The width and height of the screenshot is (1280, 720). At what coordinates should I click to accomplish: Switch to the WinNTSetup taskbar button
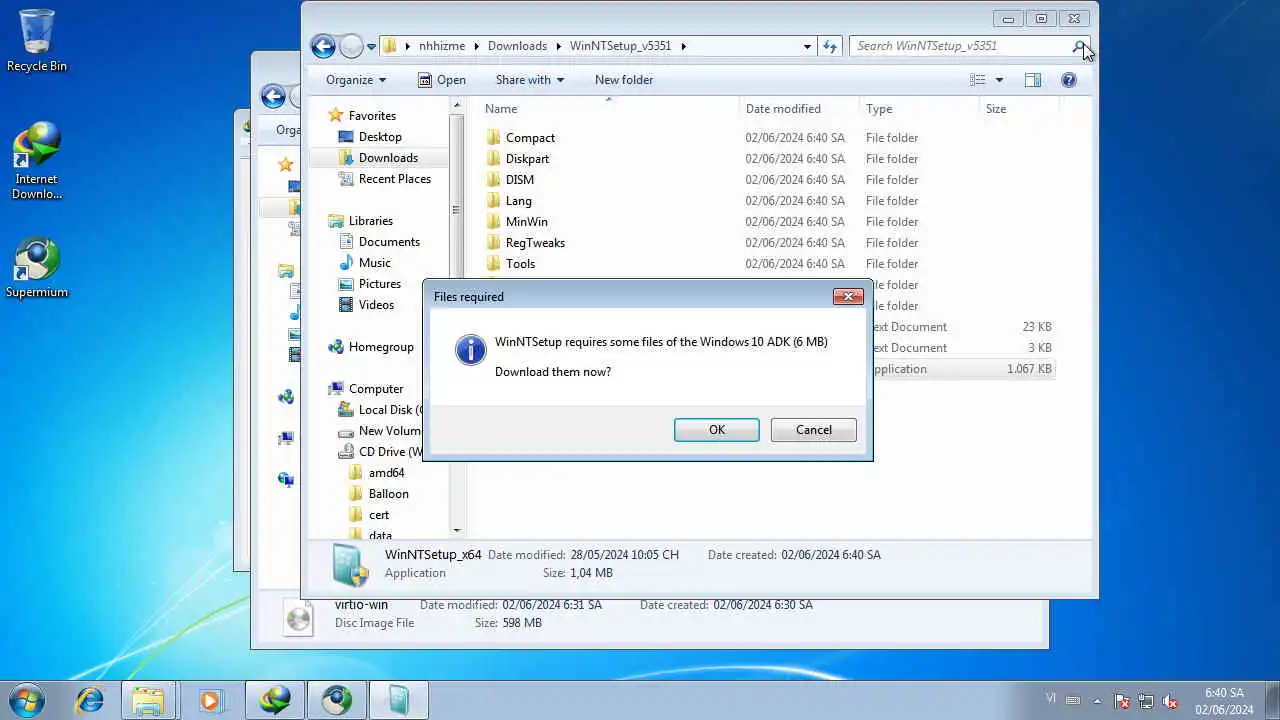pyautogui.click(x=399, y=700)
